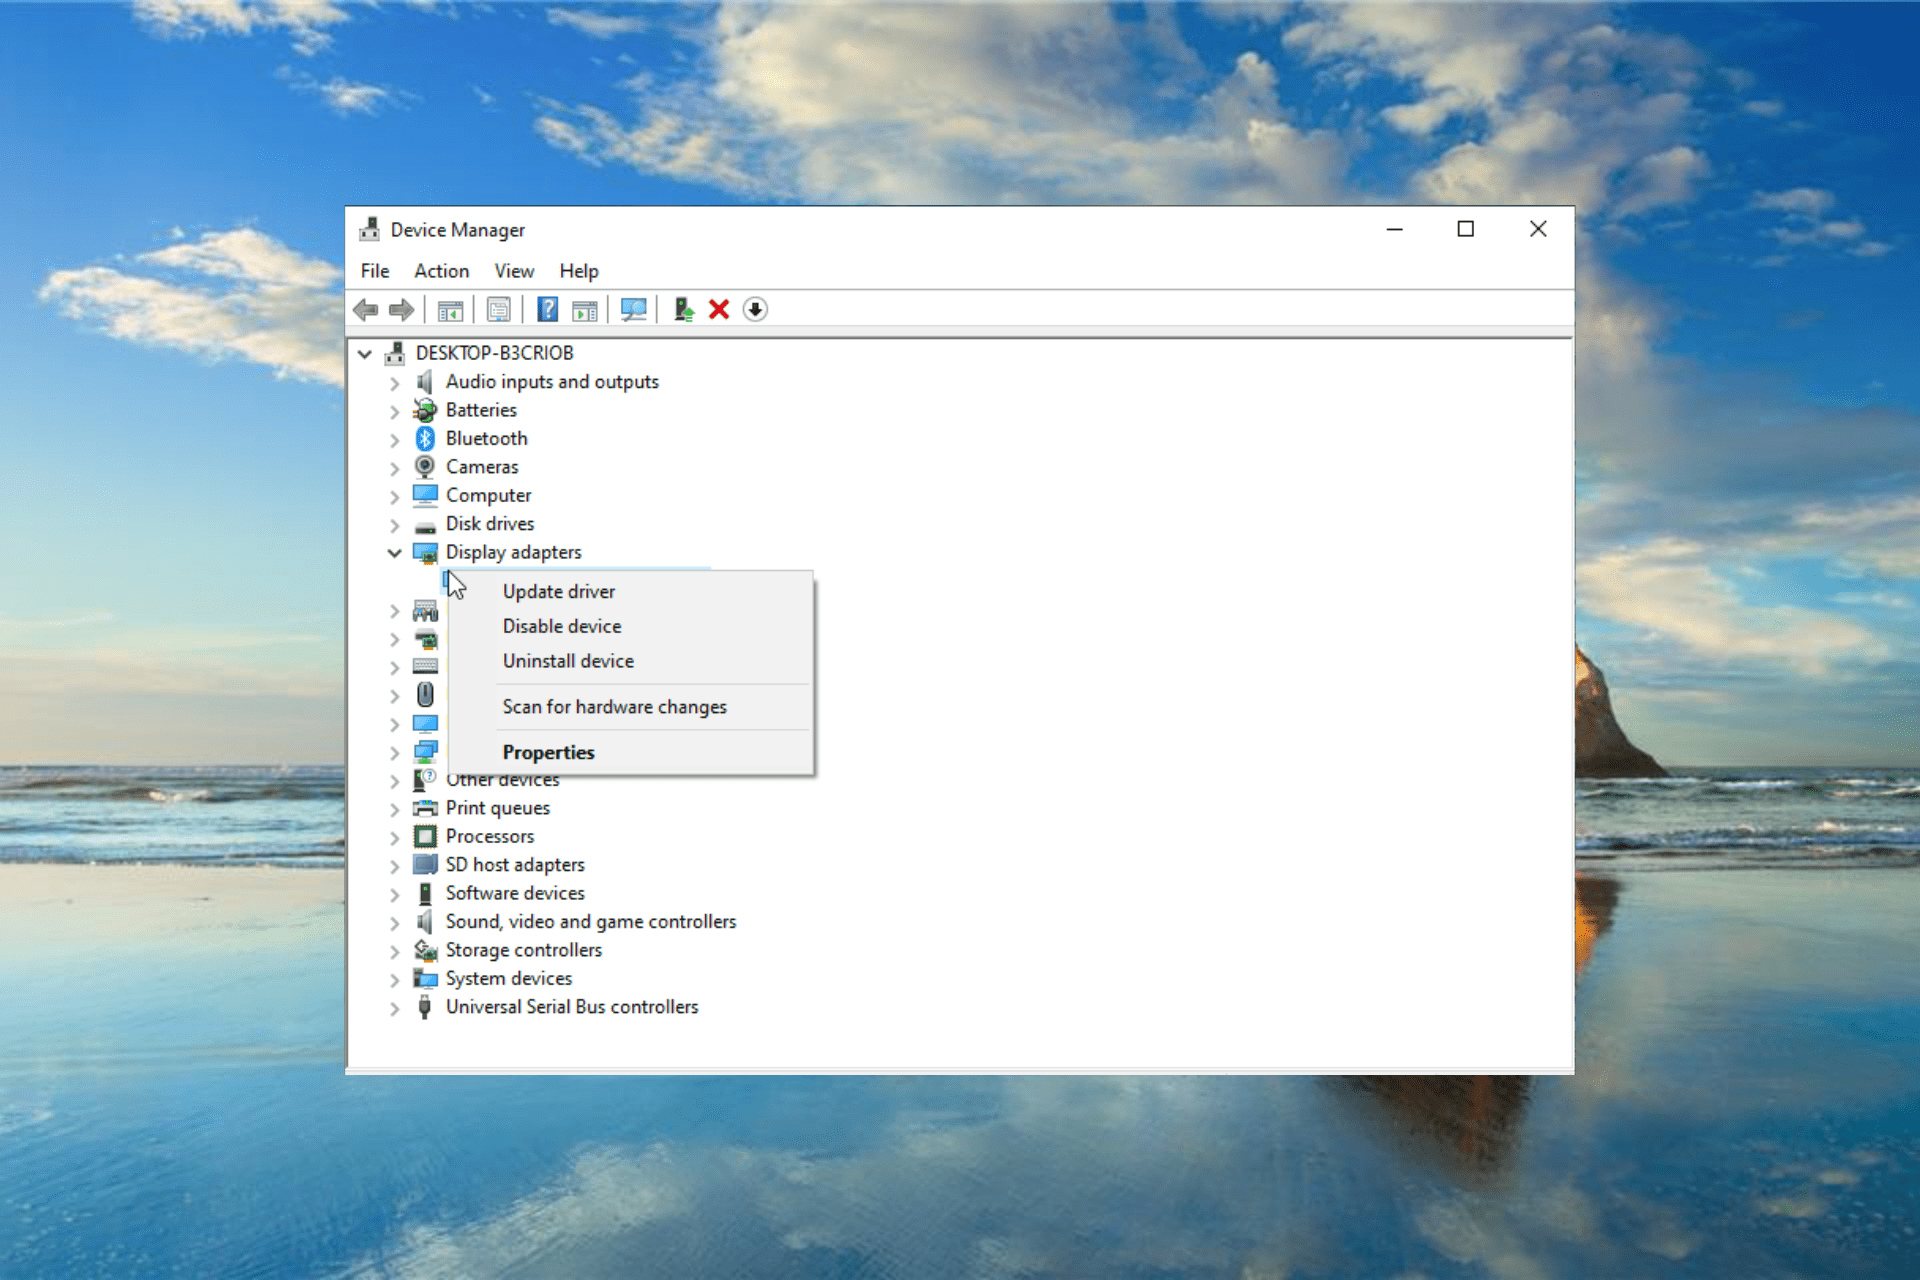Image resolution: width=1920 pixels, height=1280 pixels.
Task: Click the Bluetooth category icon
Action: (x=425, y=439)
